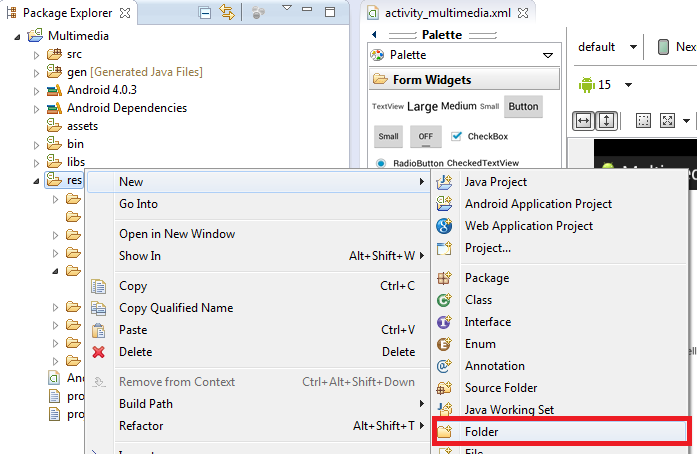Click Collapse All icon in Package Explorer
This screenshot has width=697, height=454.
pyautogui.click(x=205, y=13)
